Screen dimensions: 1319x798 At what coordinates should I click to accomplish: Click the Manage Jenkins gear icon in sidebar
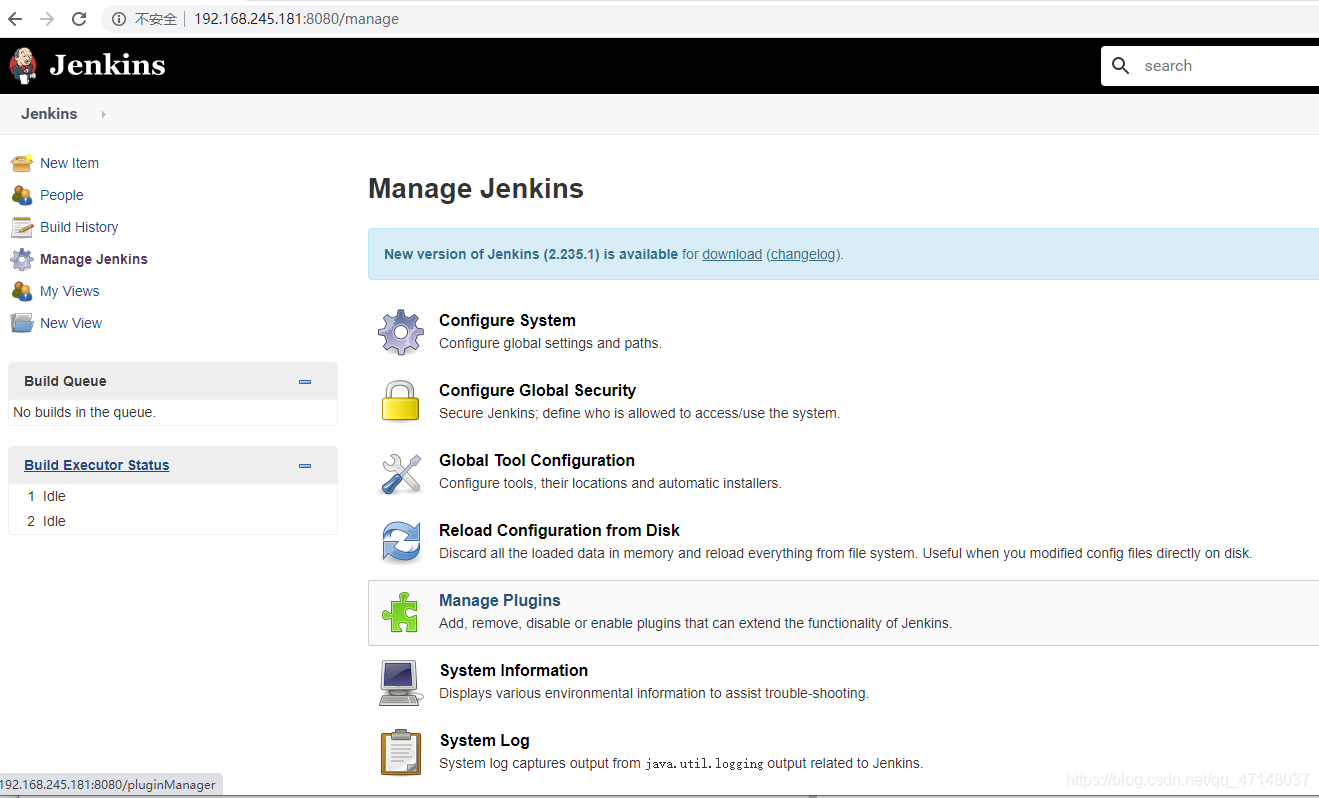tap(22, 259)
